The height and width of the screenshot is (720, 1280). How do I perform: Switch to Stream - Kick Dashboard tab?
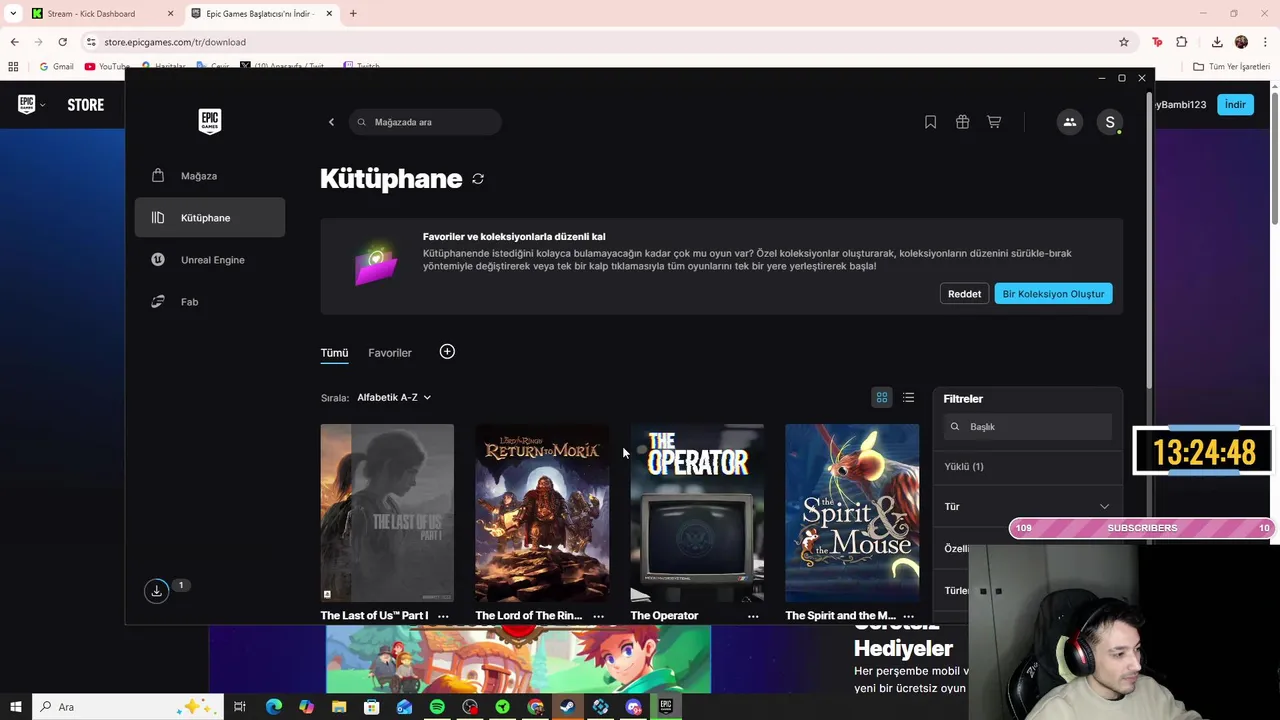coord(102,14)
